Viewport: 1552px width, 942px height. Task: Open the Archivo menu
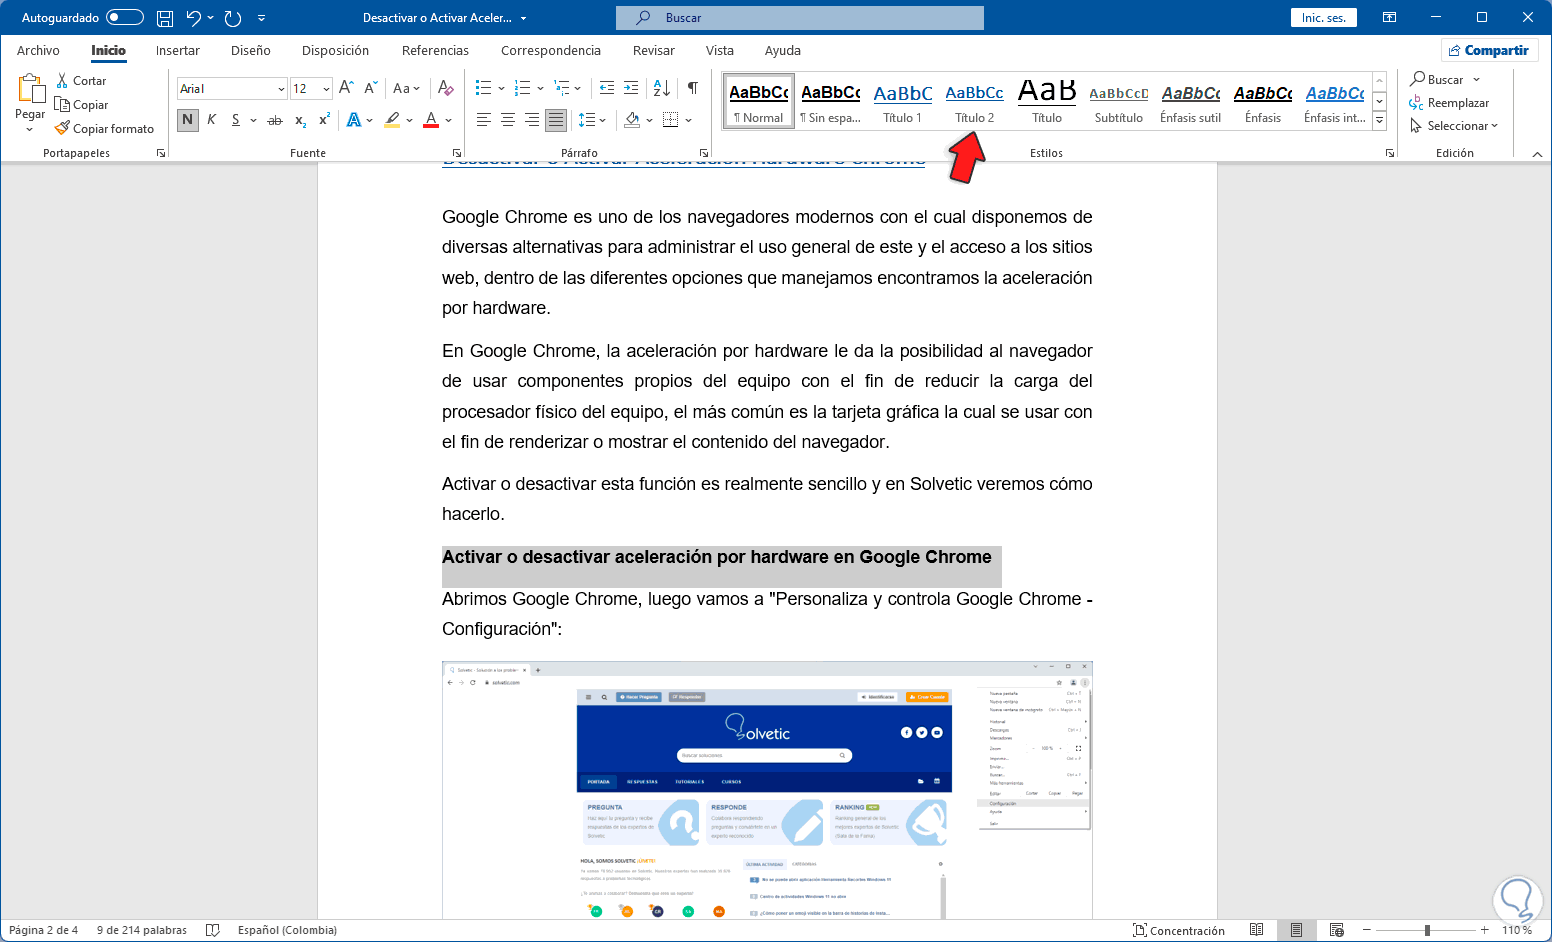38,51
